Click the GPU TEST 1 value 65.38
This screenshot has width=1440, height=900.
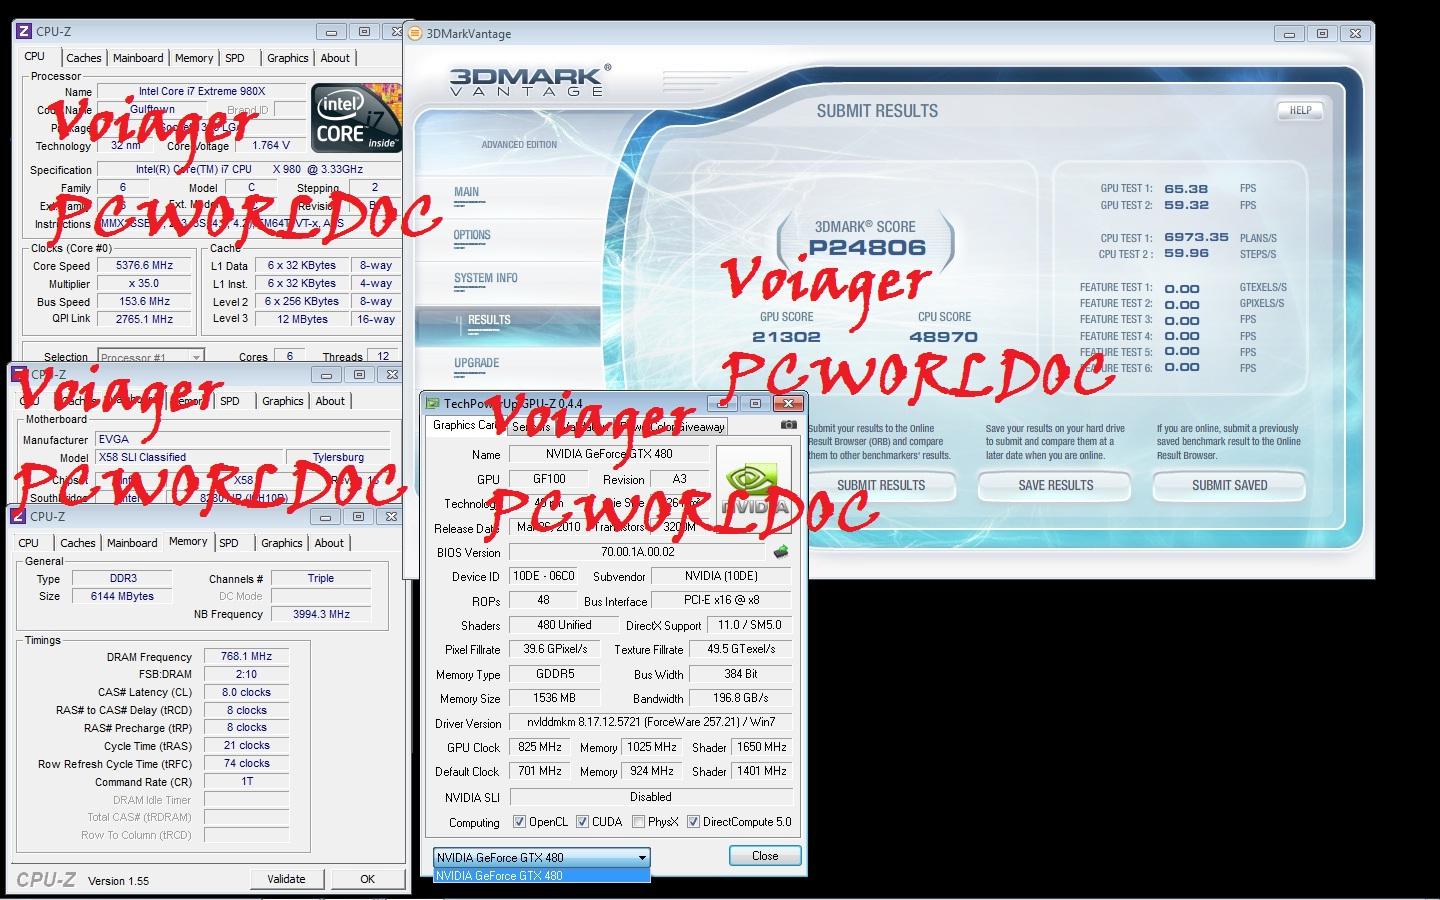click(1186, 189)
